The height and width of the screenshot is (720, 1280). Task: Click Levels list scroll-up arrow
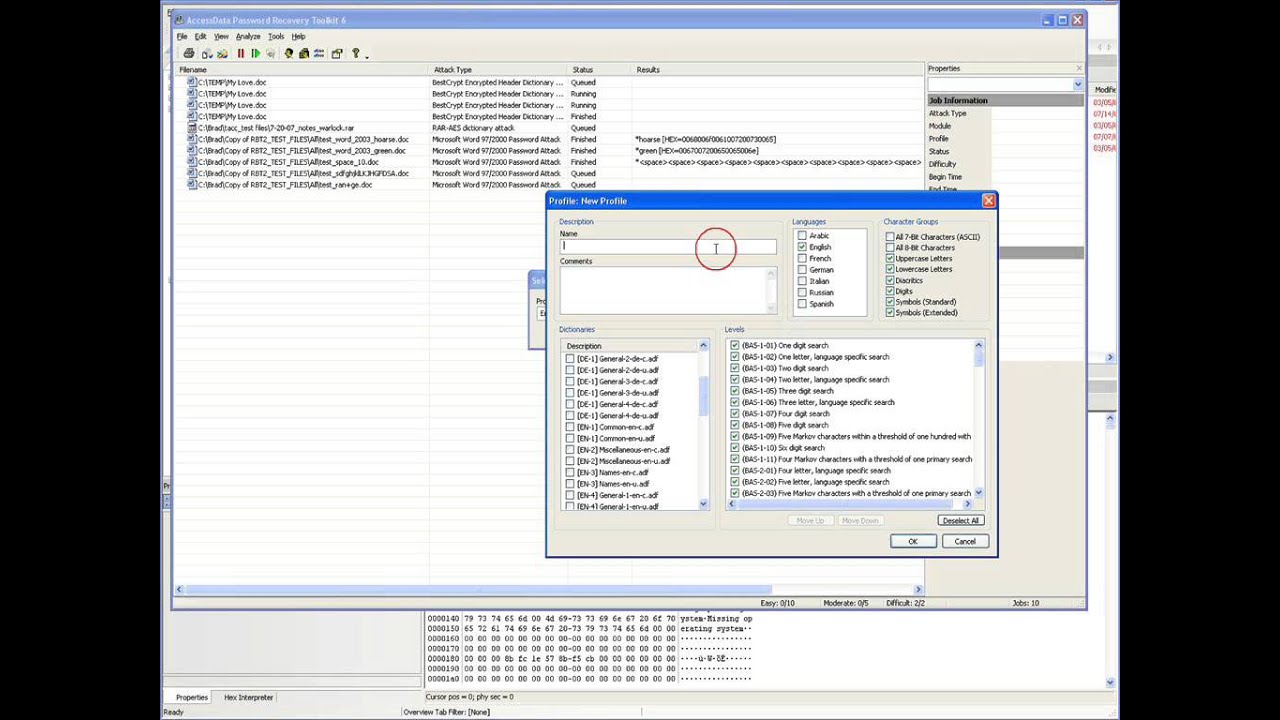tap(978, 346)
